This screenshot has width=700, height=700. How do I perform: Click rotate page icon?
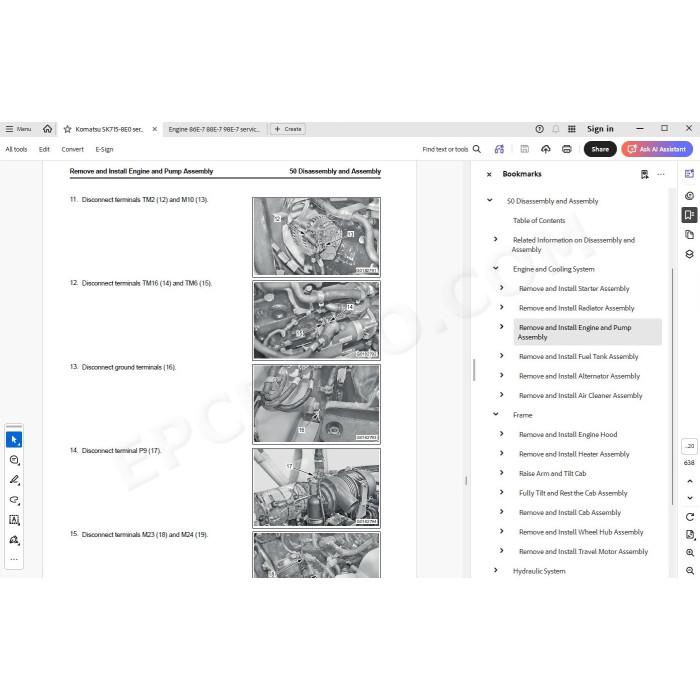[x=690, y=517]
